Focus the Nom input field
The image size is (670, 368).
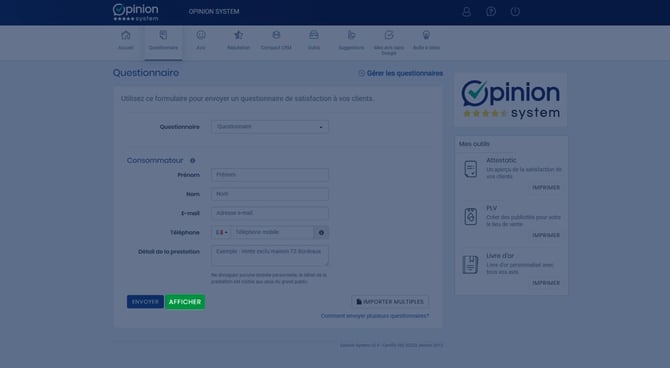[x=270, y=194]
